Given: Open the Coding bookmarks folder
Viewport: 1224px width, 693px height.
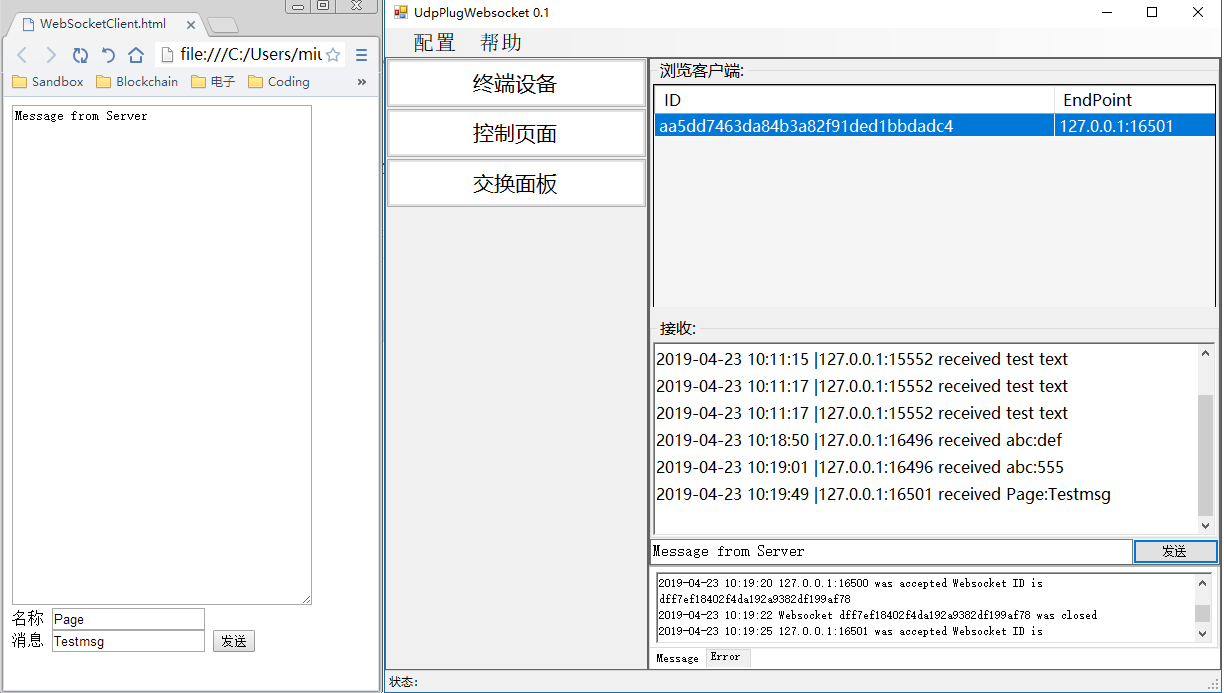Looking at the screenshot, I should 279,82.
